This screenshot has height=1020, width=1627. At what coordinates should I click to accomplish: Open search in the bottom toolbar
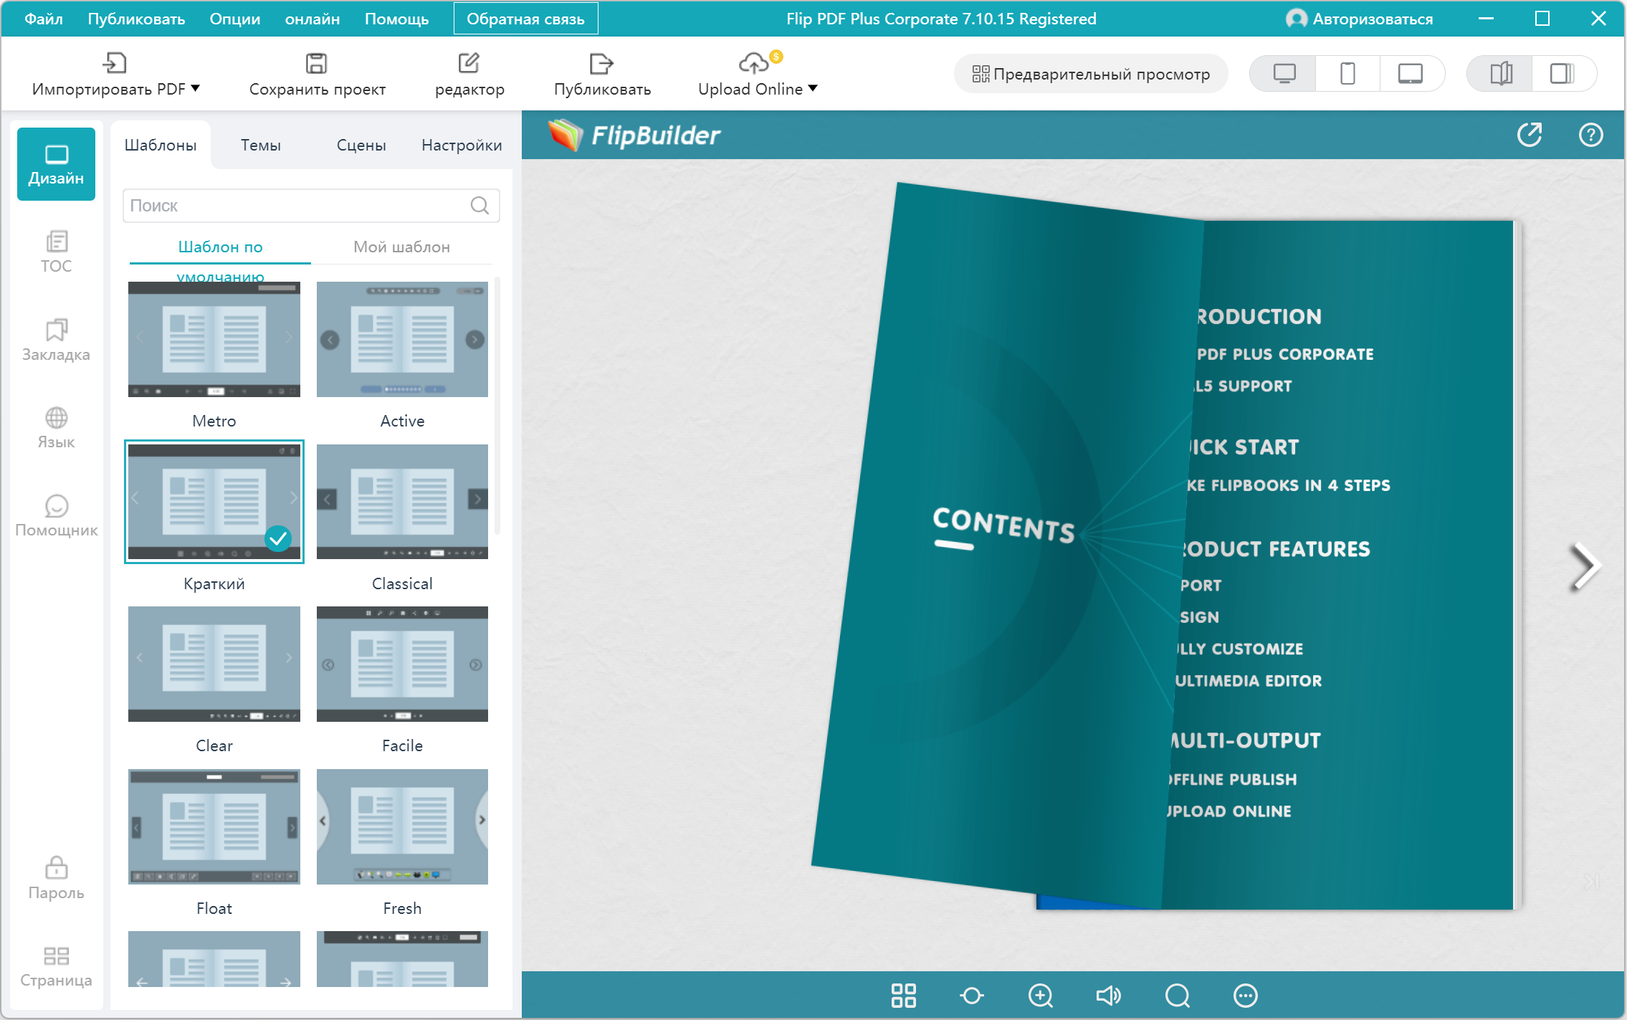coord(1177,995)
